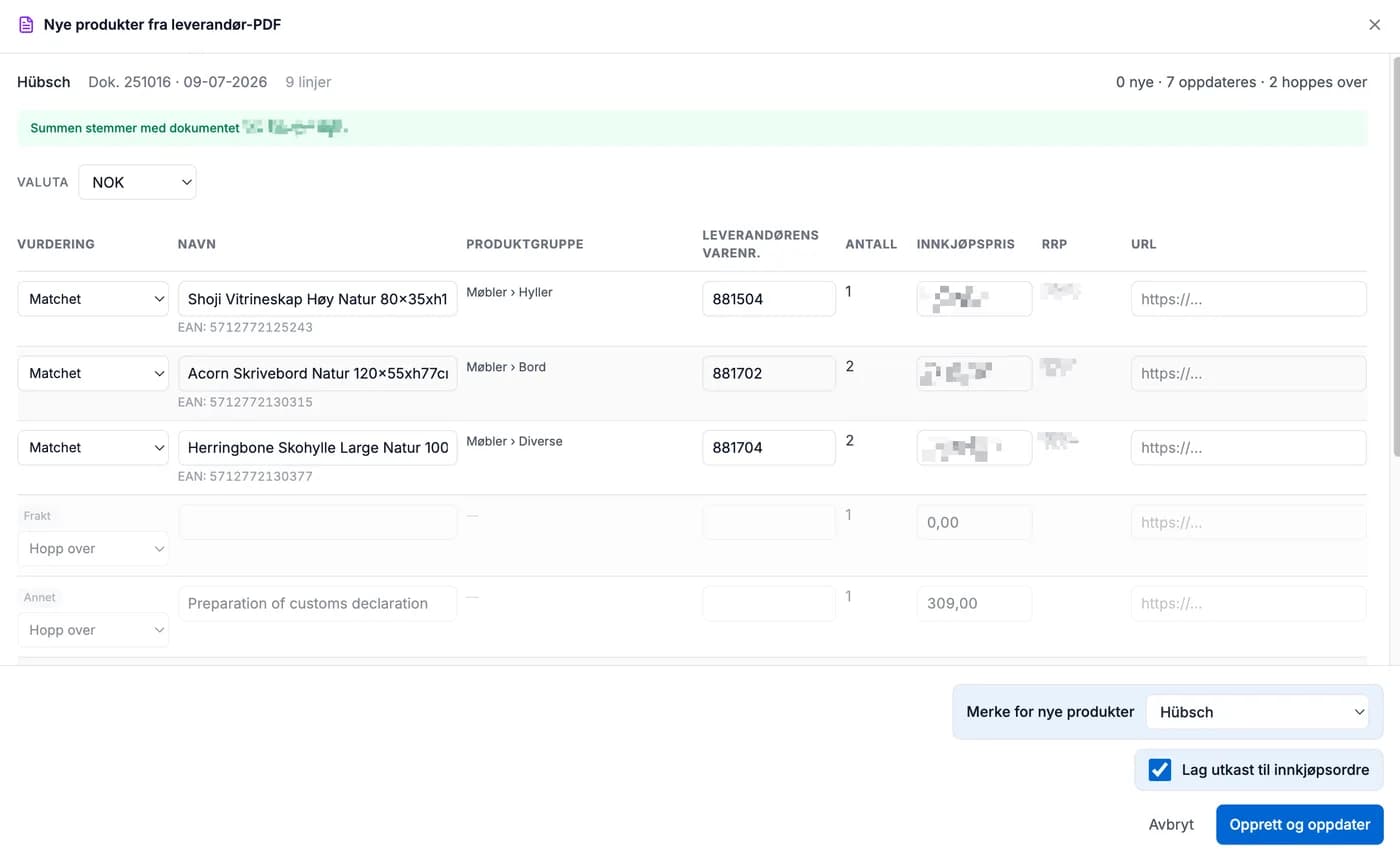The width and height of the screenshot is (1400, 861).
Task: Click the INNKJØPSPRIS column header
Action: pos(966,244)
